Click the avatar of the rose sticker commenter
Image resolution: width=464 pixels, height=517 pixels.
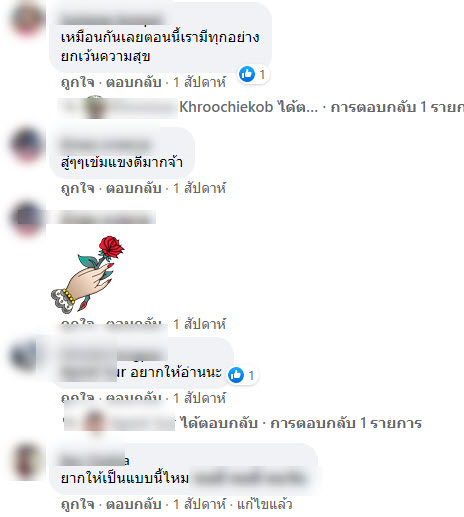[27, 218]
